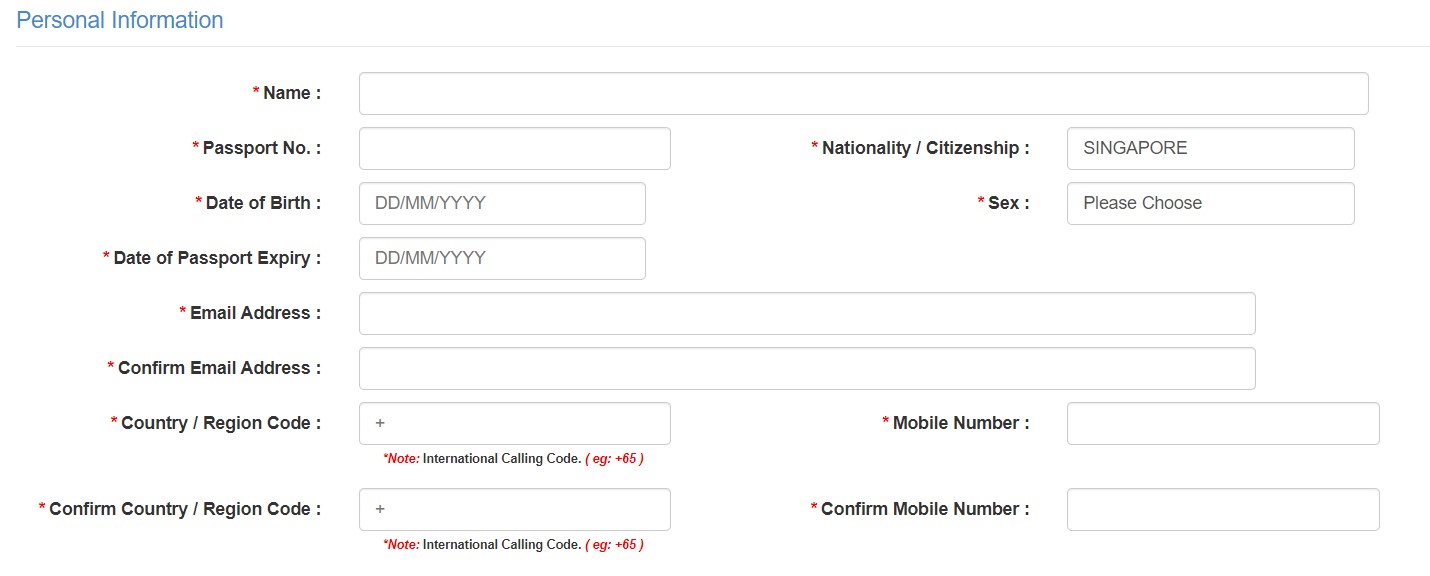
Task: Click the "Nationality / Citizenship :" label
Action: 925,148
